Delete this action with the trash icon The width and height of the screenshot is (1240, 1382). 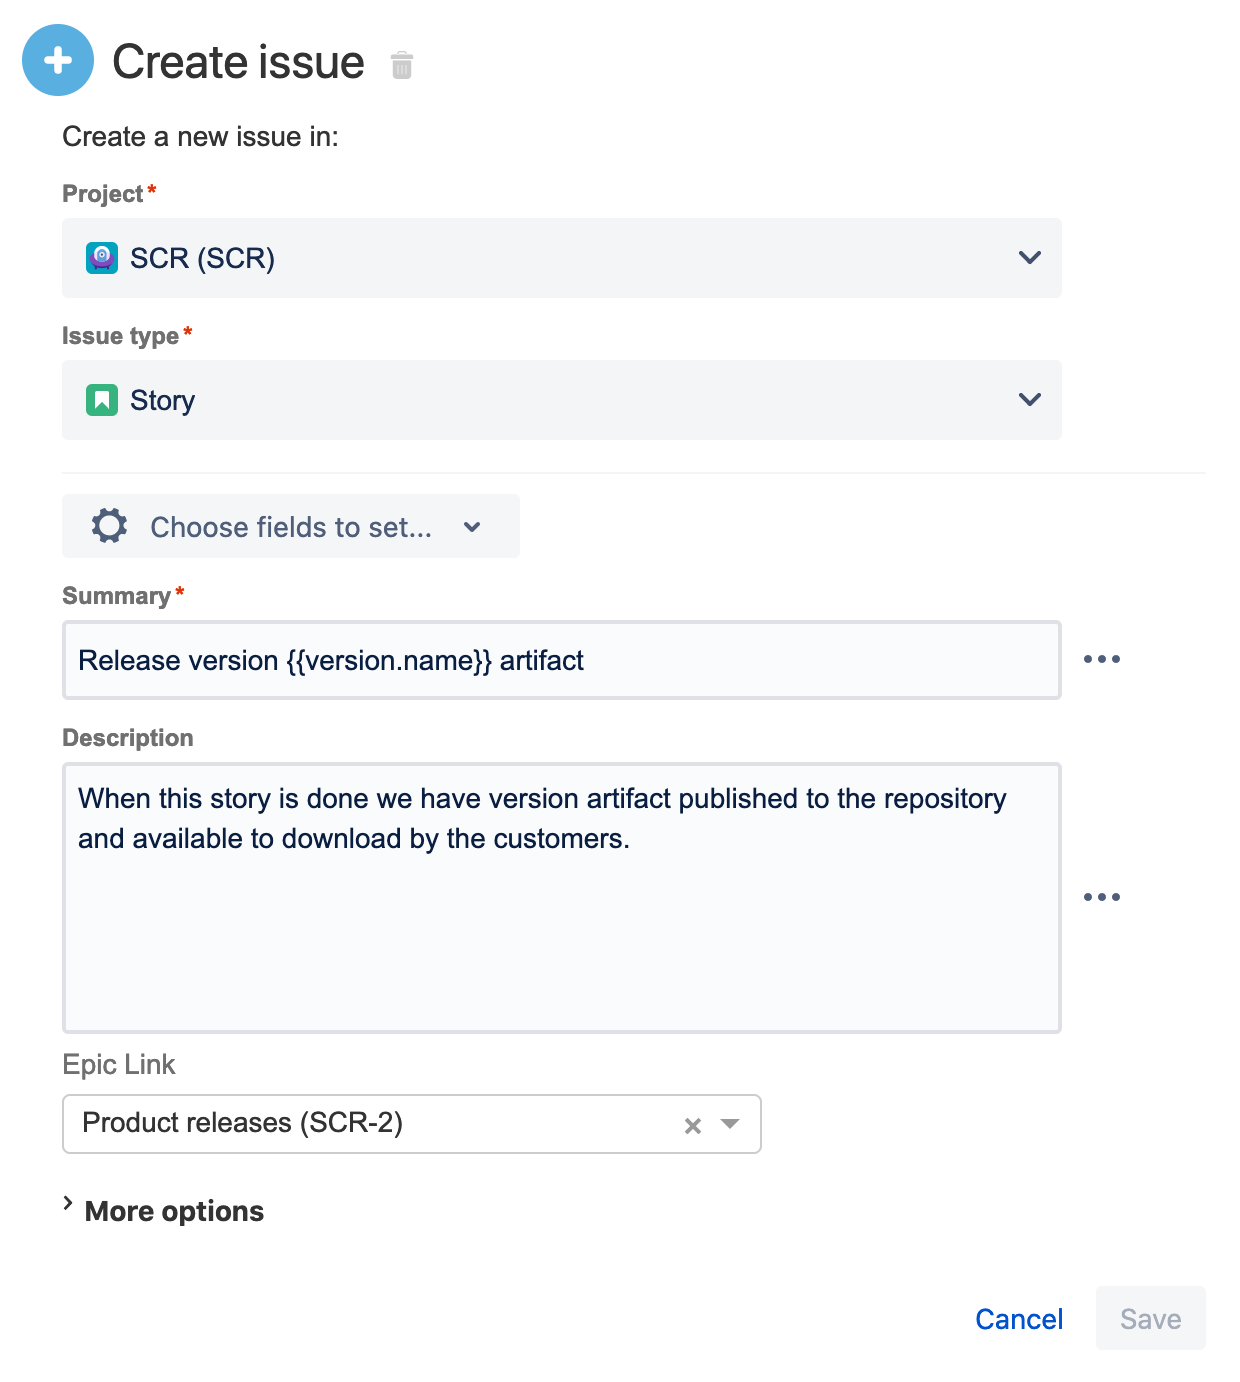pyautogui.click(x=402, y=65)
